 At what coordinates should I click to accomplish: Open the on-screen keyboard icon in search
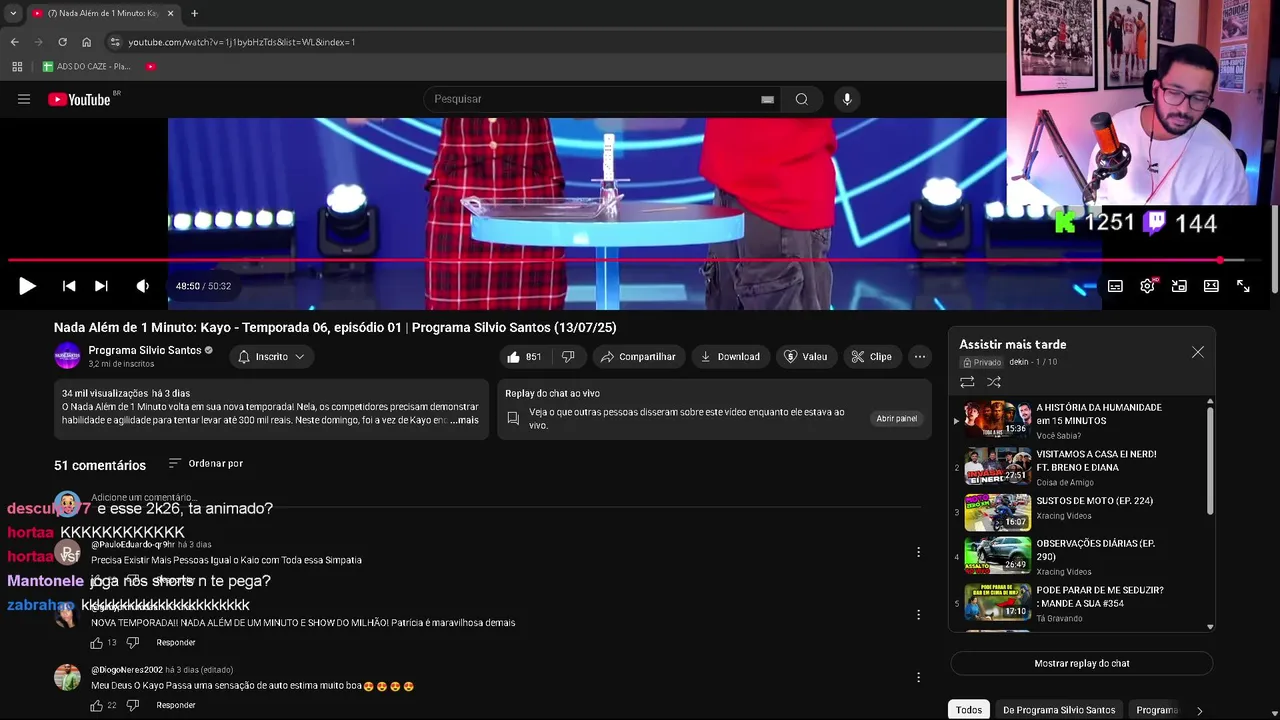[x=767, y=99]
